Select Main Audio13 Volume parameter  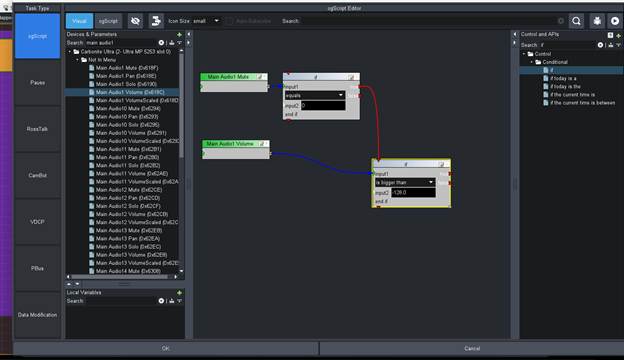click(x=131, y=255)
